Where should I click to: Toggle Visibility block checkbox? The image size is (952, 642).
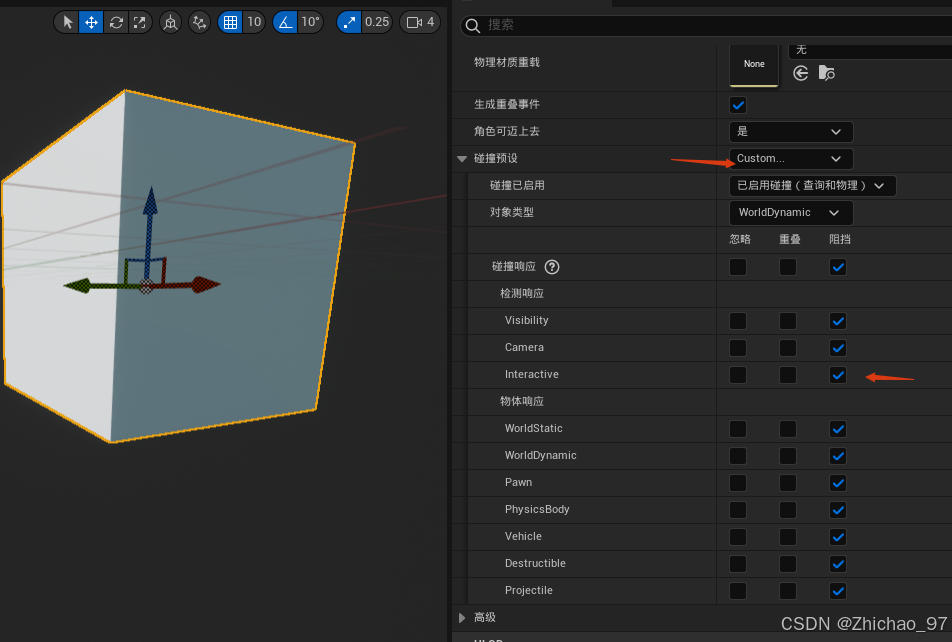pyautogui.click(x=838, y=321)
